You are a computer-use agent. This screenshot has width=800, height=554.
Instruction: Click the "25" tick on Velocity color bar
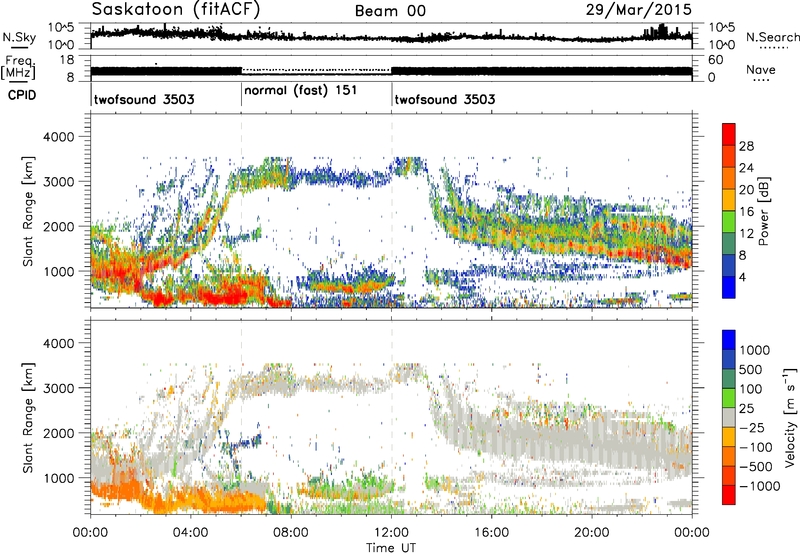(746, 409)
